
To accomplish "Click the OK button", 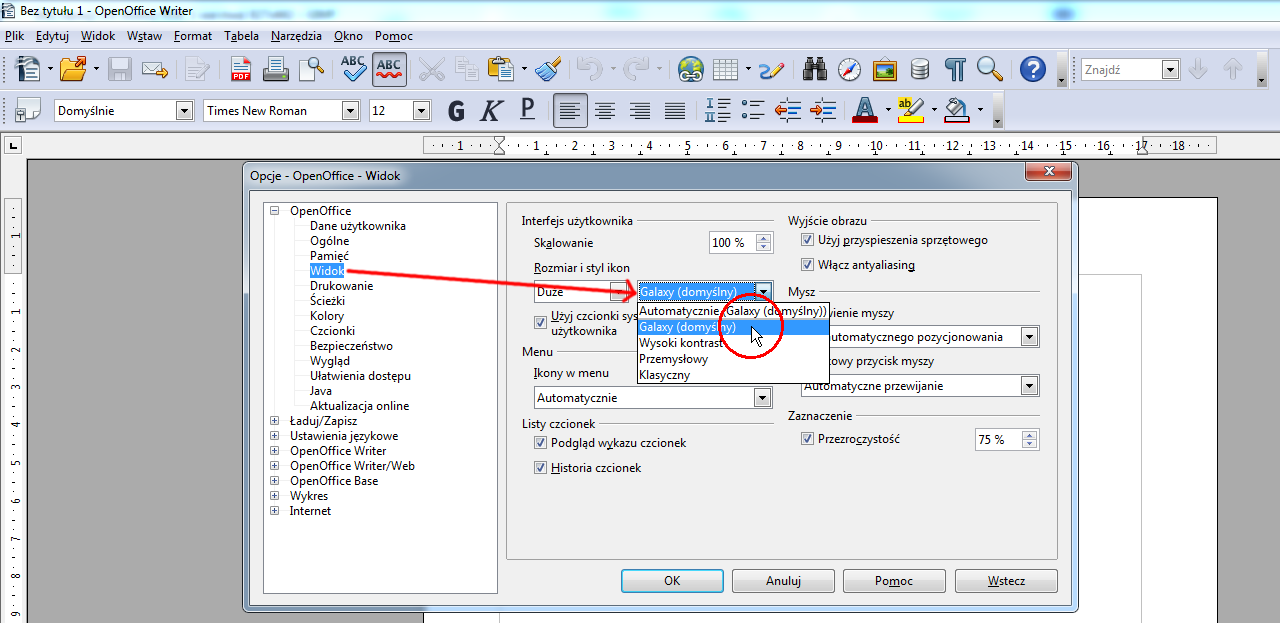I will point(672,581).
